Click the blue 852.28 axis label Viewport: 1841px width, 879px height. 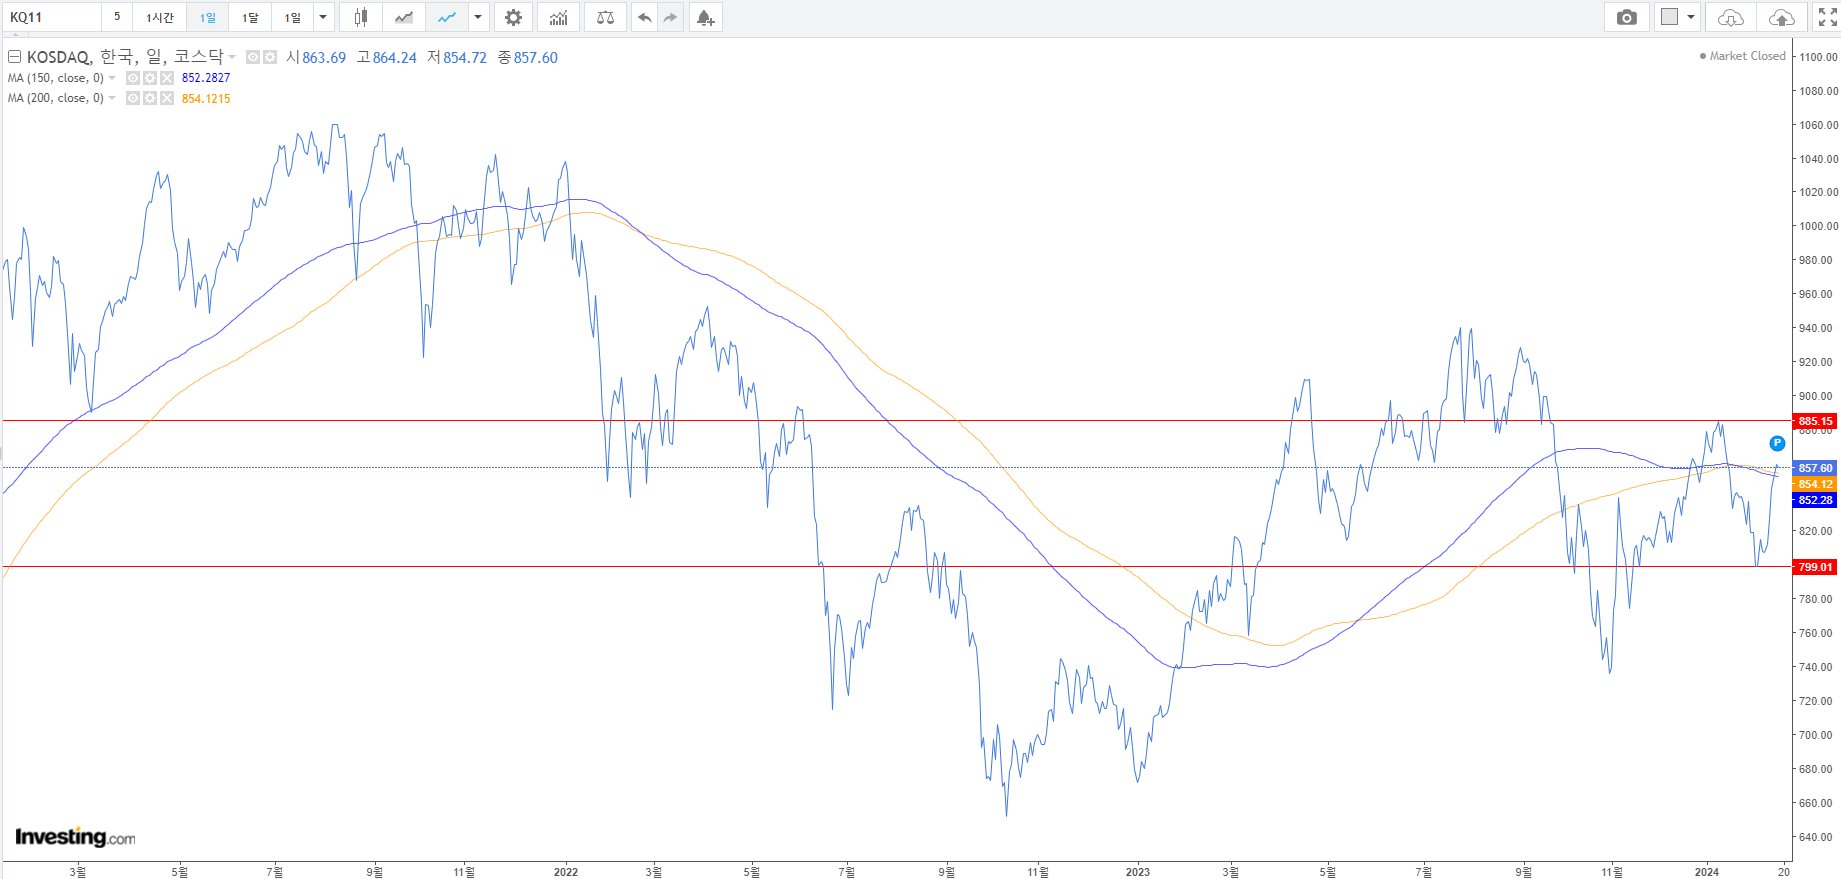[1815, 500]
